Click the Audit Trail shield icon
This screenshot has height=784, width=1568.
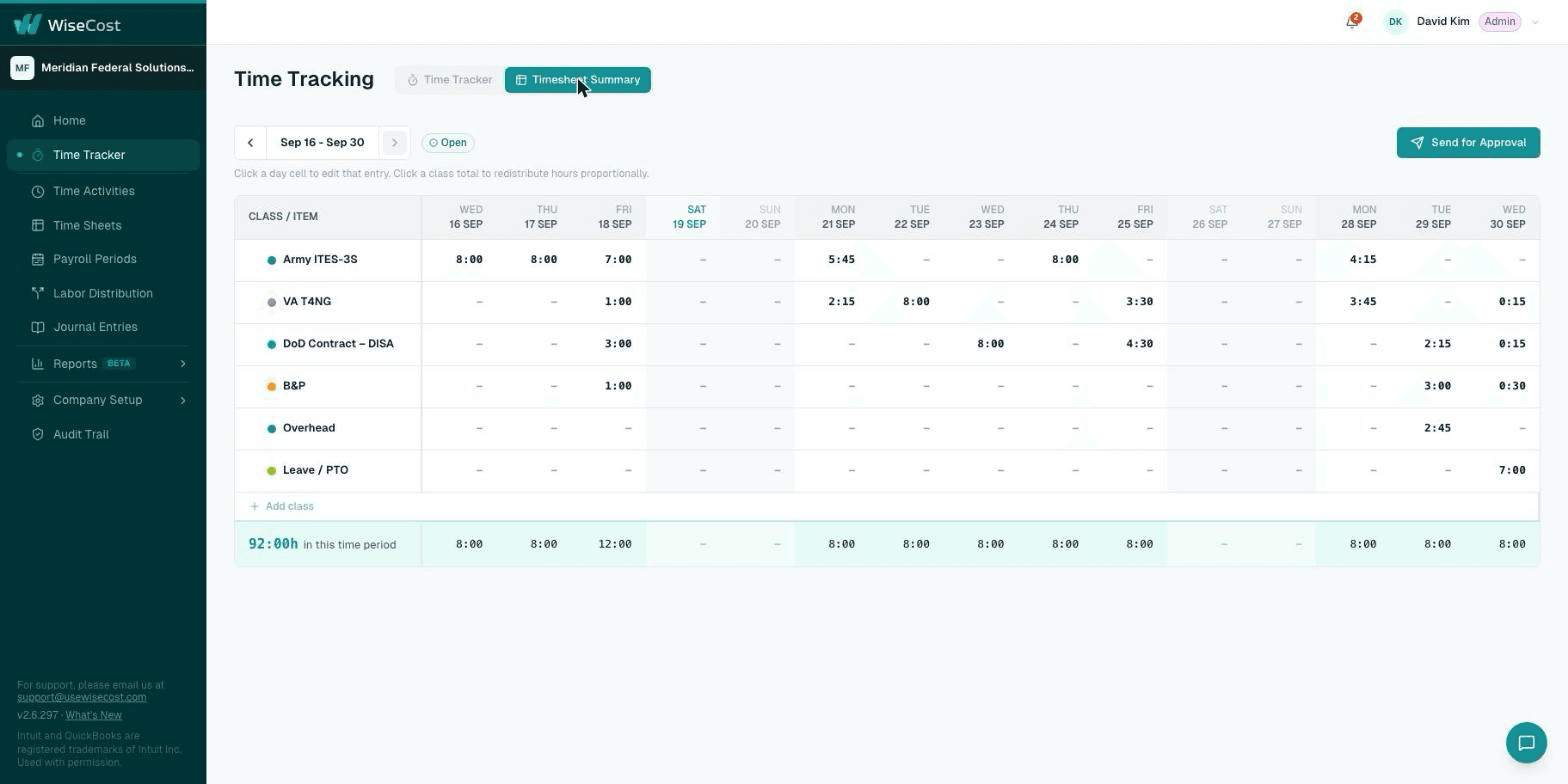(x=38, y=434)
